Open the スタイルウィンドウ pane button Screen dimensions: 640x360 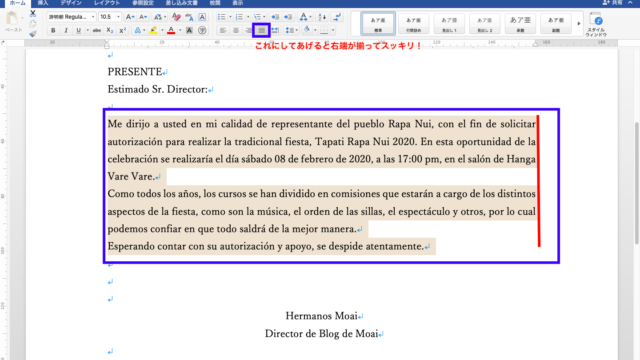pyautogui.click(x=596, y=24)
